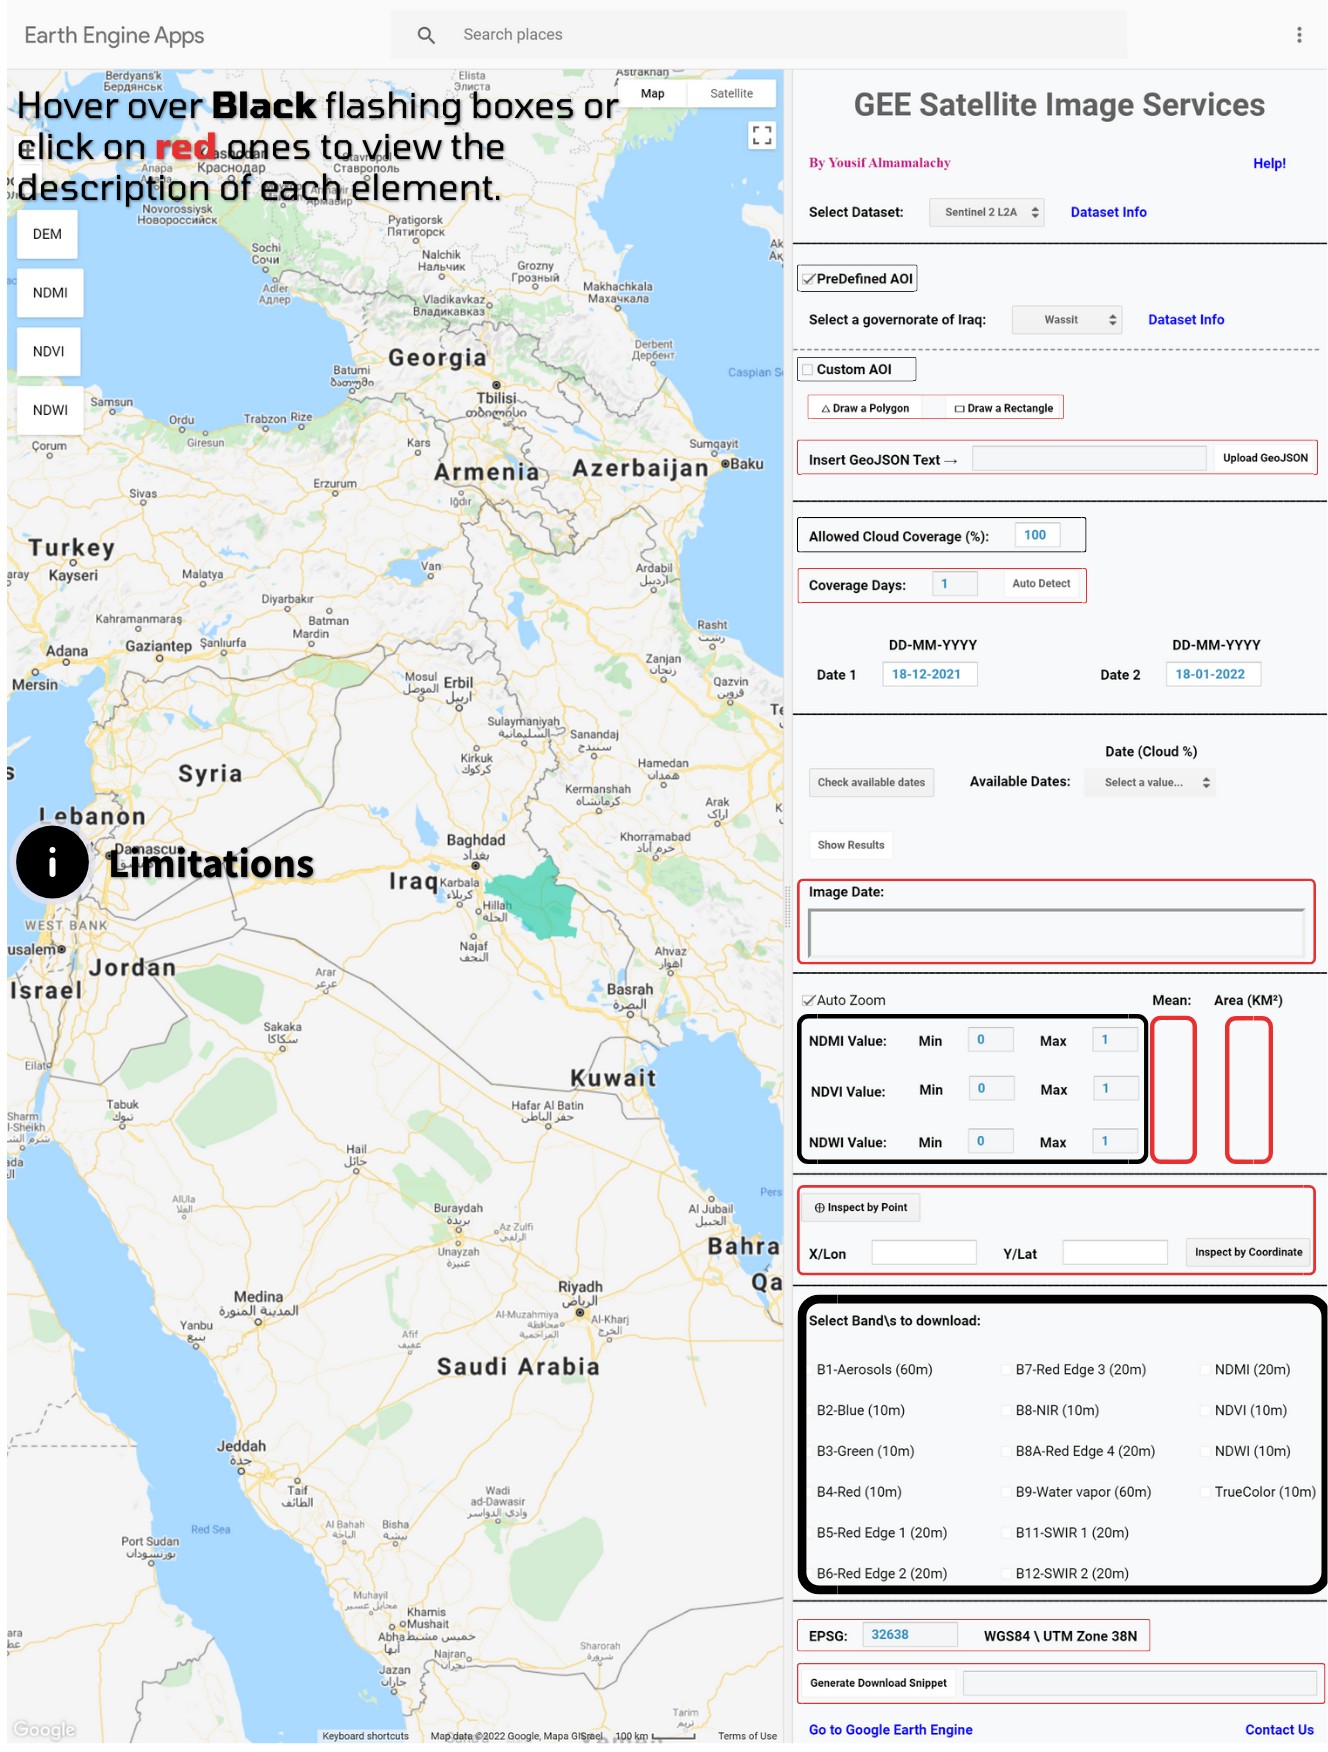This screenshot has width=1328, height=1752.
Task: Enable the Custom AOI checkbox
Action: click(808, 370)
